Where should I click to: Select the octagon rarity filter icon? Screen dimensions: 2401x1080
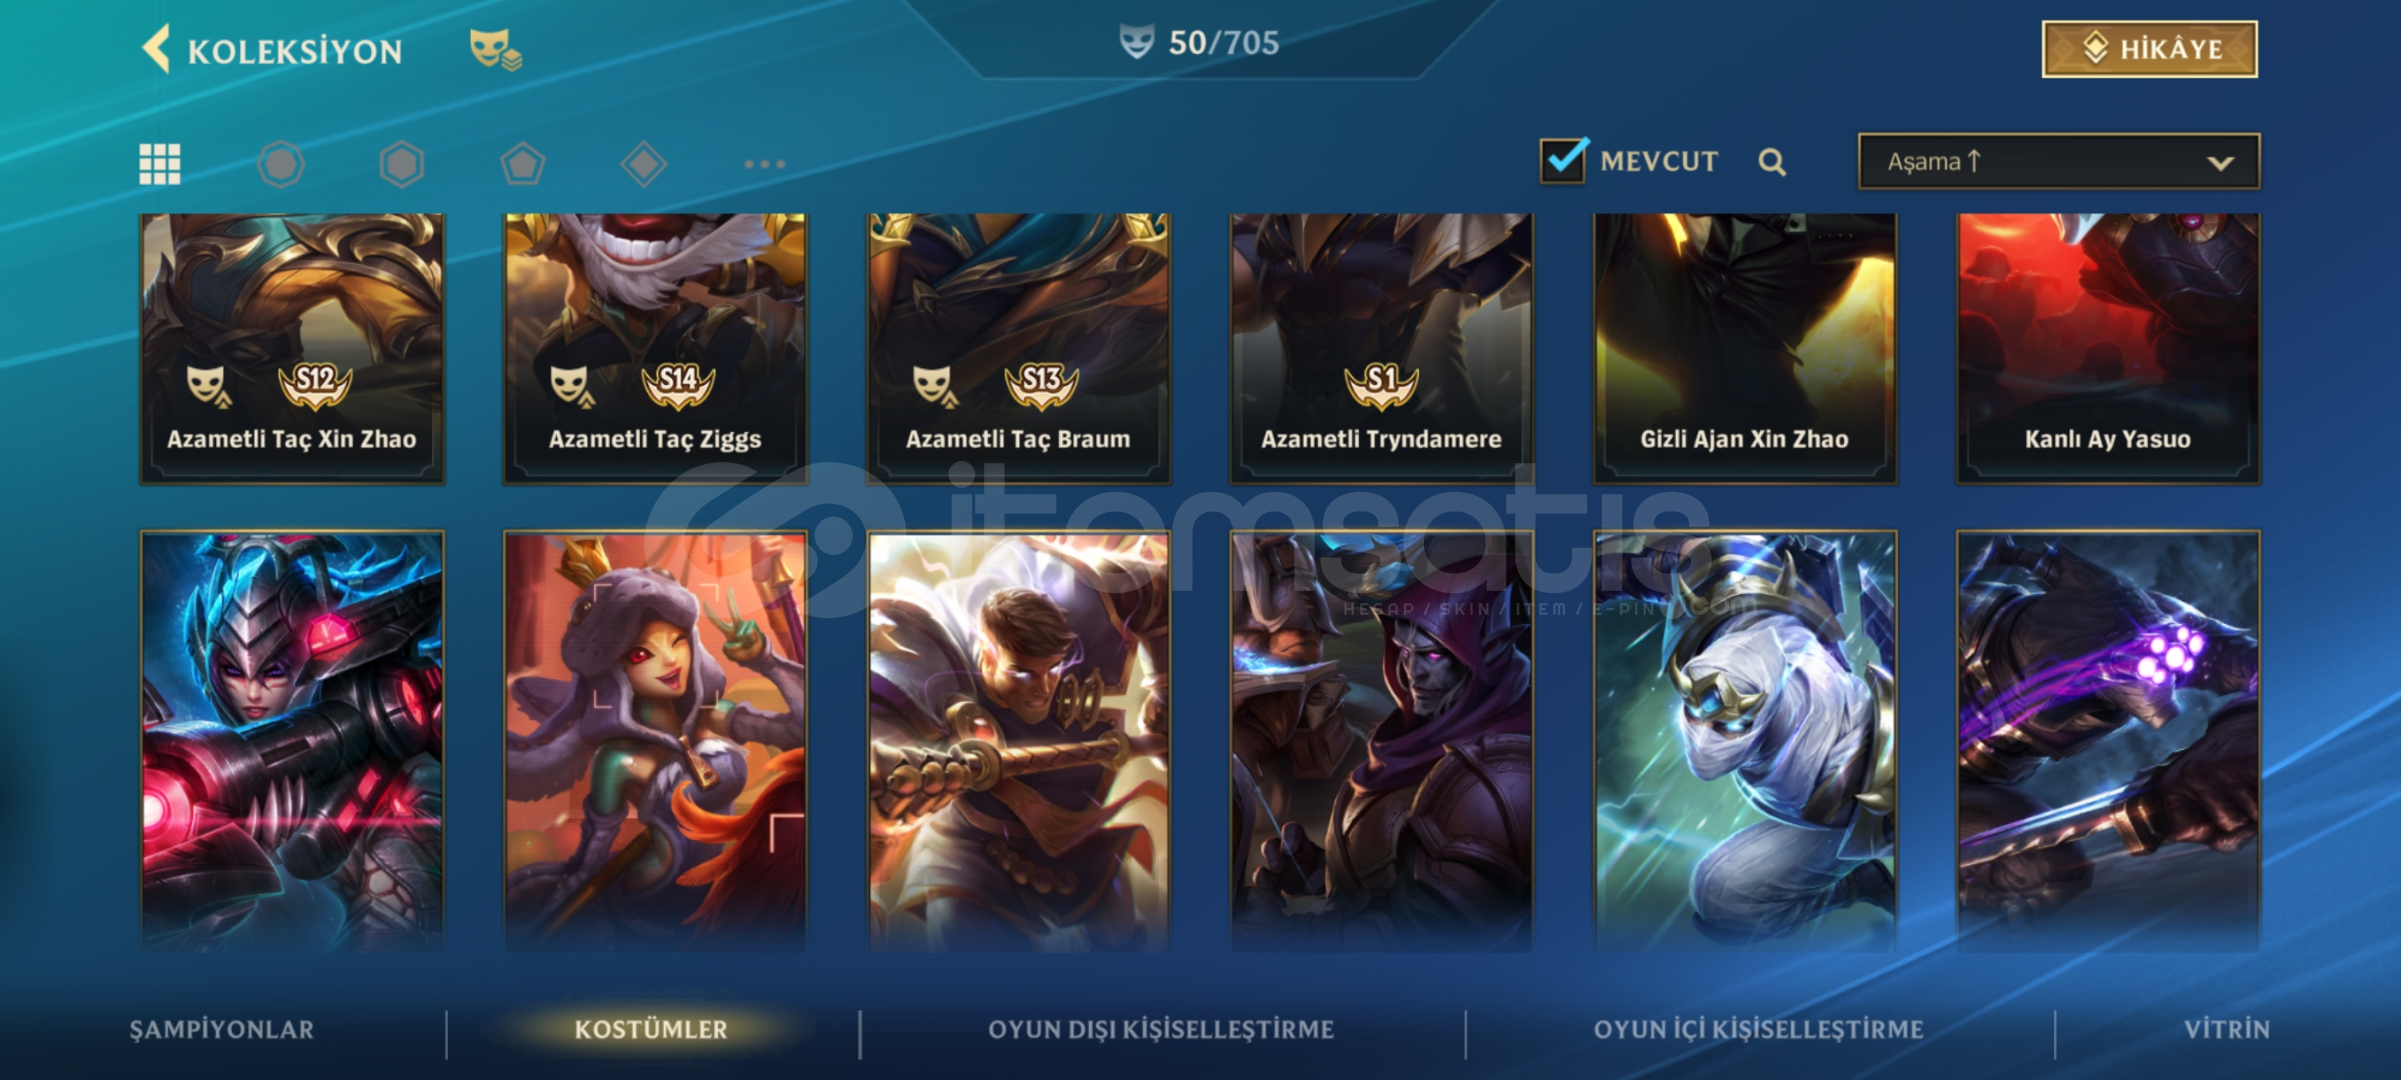pos(281,164)
